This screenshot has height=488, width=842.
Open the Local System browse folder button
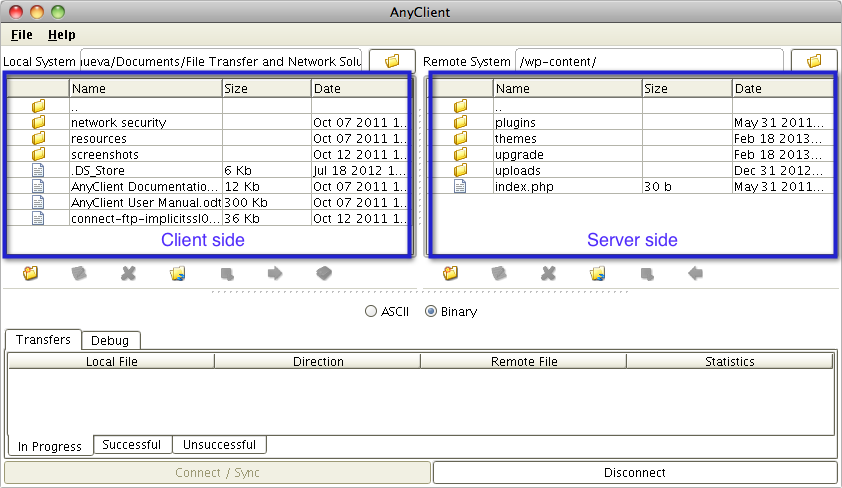(x=393, y=61)
